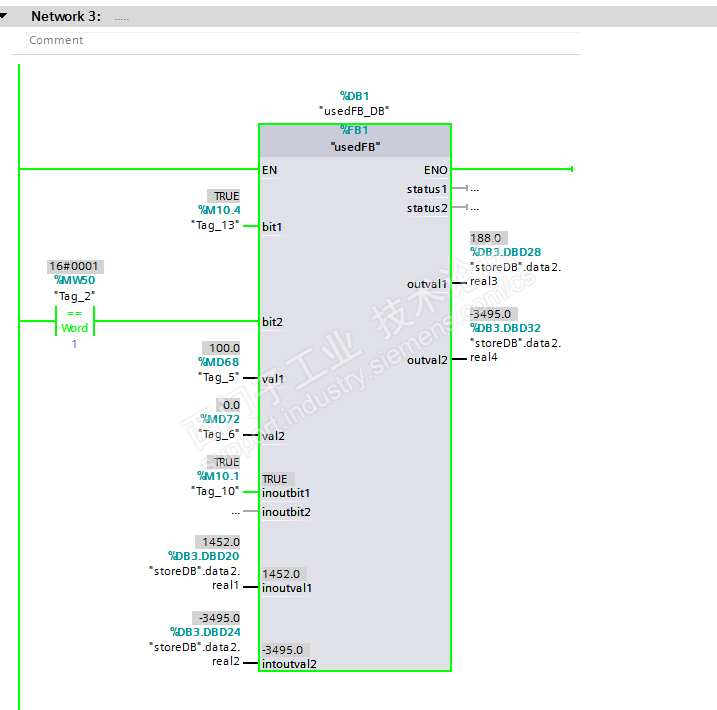
Task: Click the empty operand placeholder for status1
Action: tap(475, 188)
